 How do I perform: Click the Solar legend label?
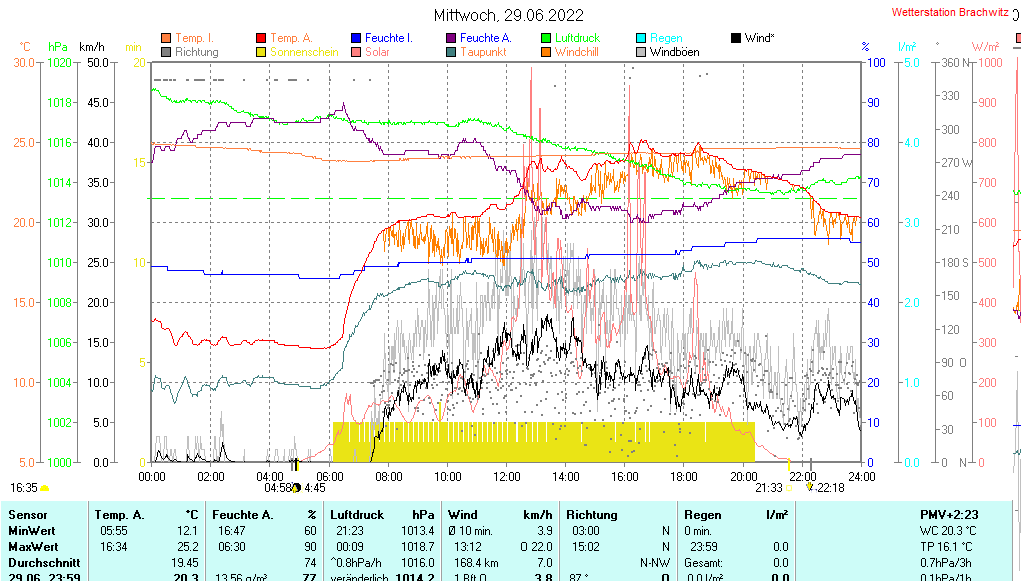pyautogui.click(x=377, y=52)
